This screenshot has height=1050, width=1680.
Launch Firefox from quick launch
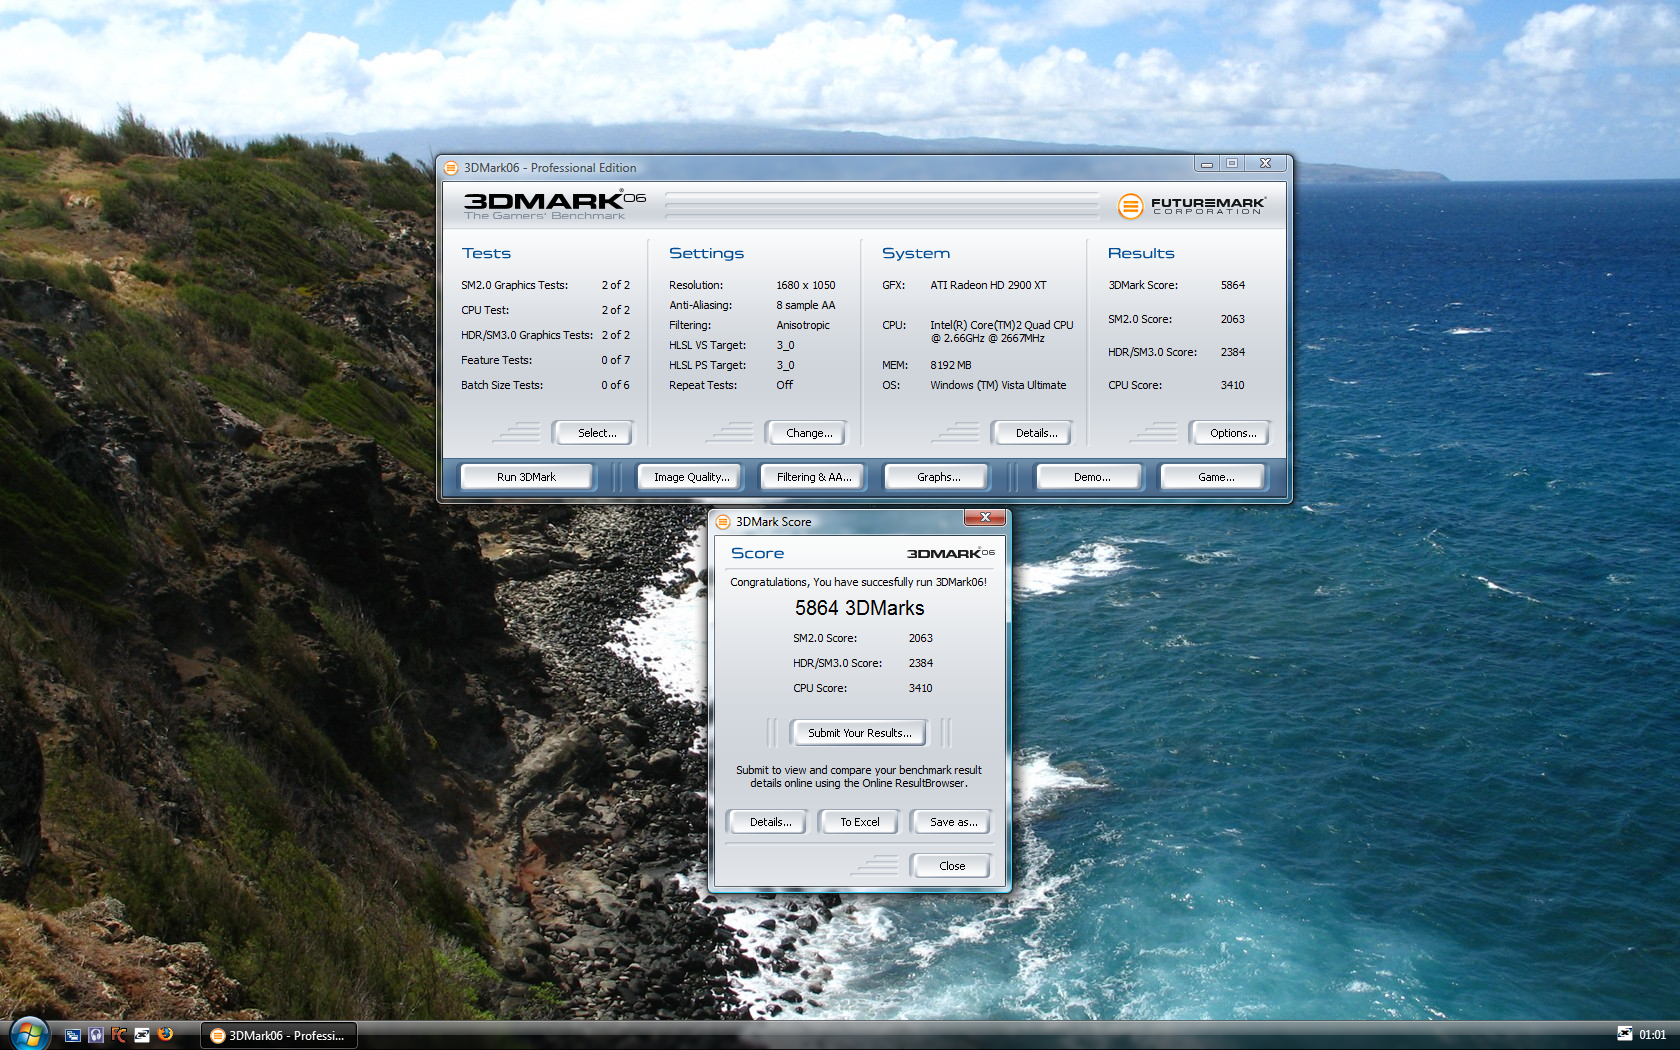[x=166, y=1035]
